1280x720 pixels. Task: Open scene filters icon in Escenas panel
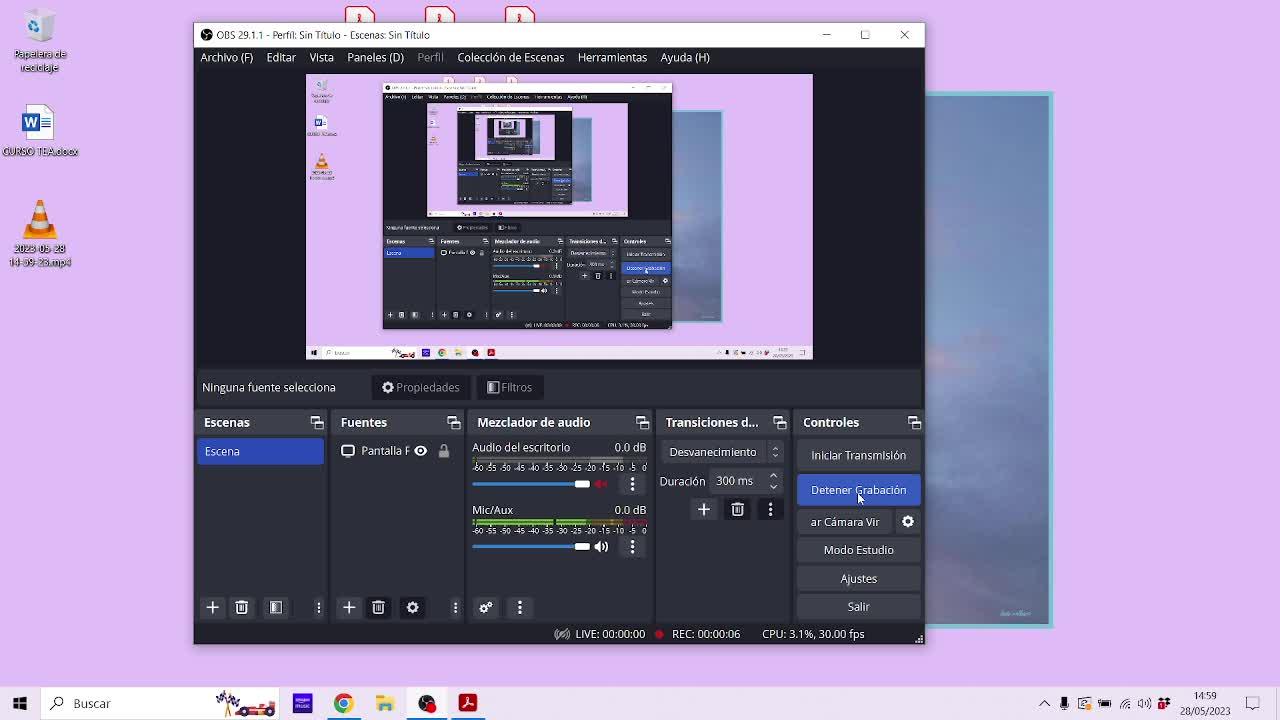point(276,607)
